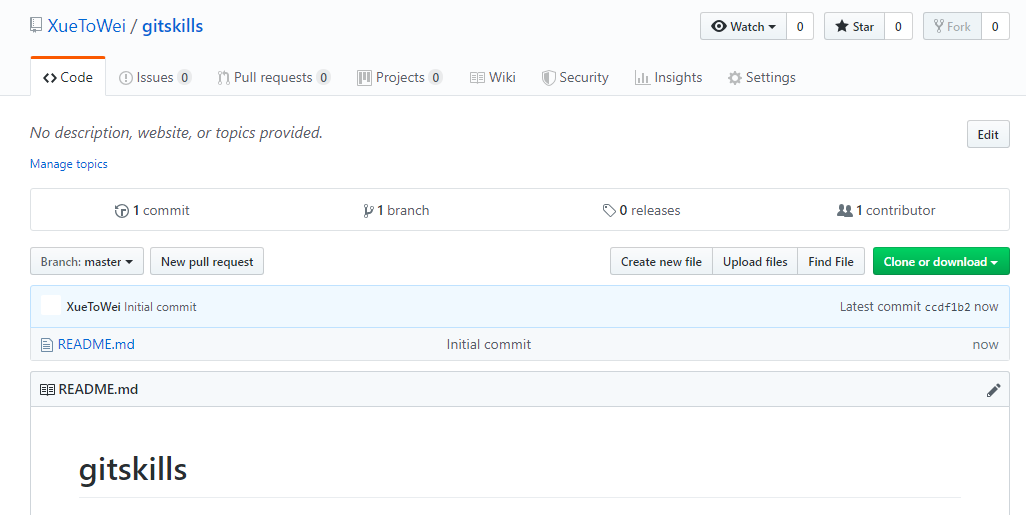This screenshot has height=515, width=1026.
Task: Open the Projects tab
Action: (x=400, y=77)
